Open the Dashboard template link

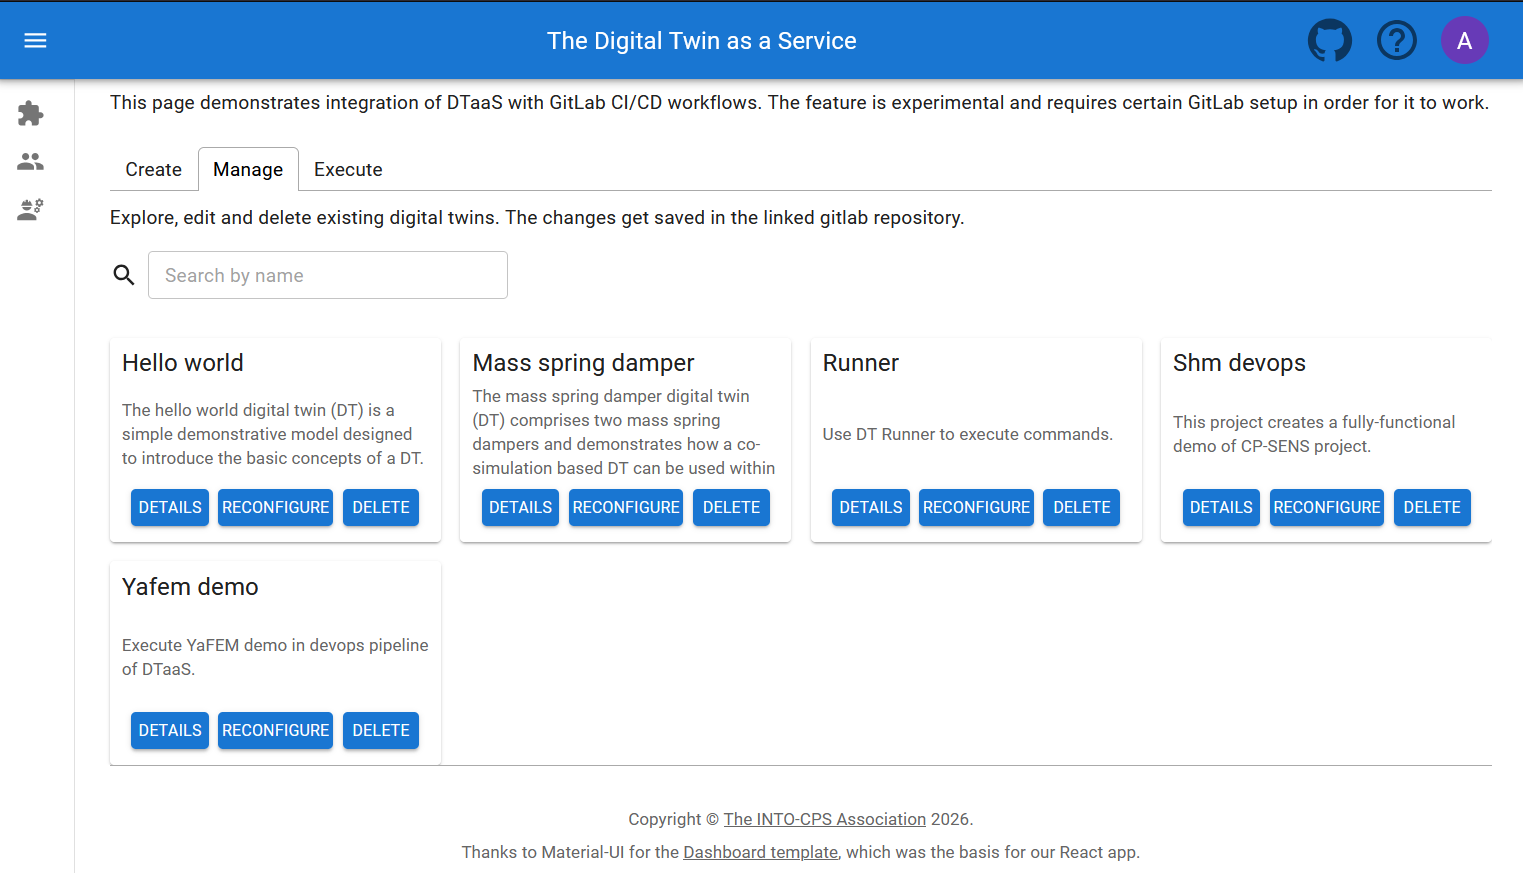click(x=760, y=852)
